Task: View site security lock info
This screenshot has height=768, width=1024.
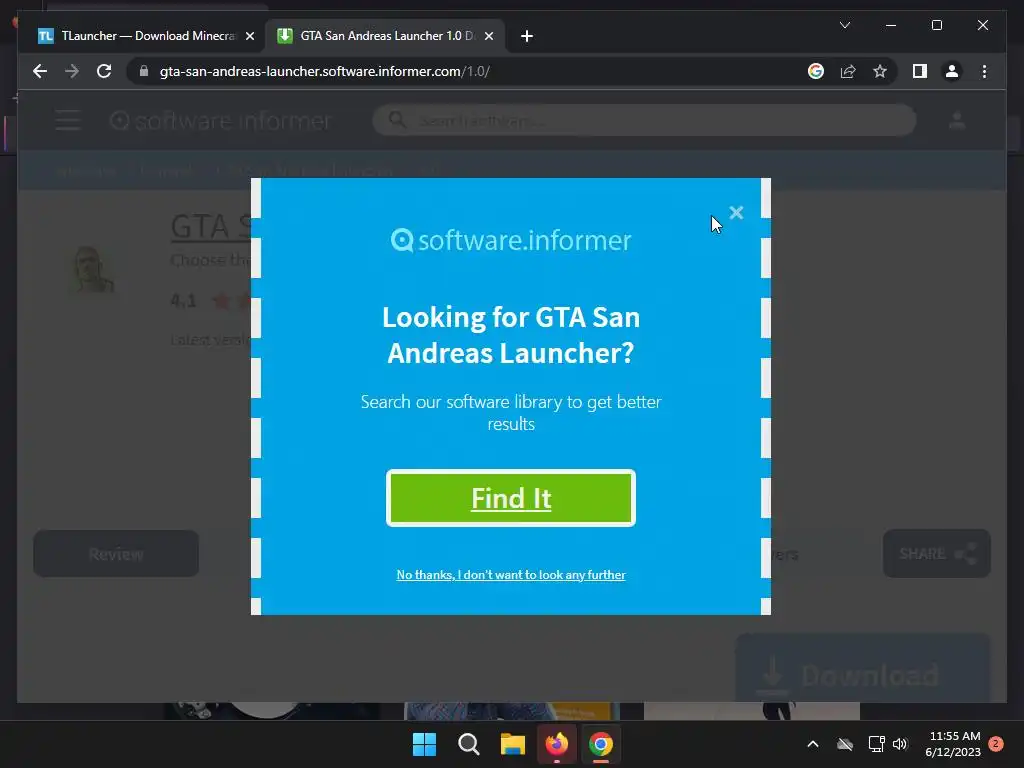Action: click(144, 71)
